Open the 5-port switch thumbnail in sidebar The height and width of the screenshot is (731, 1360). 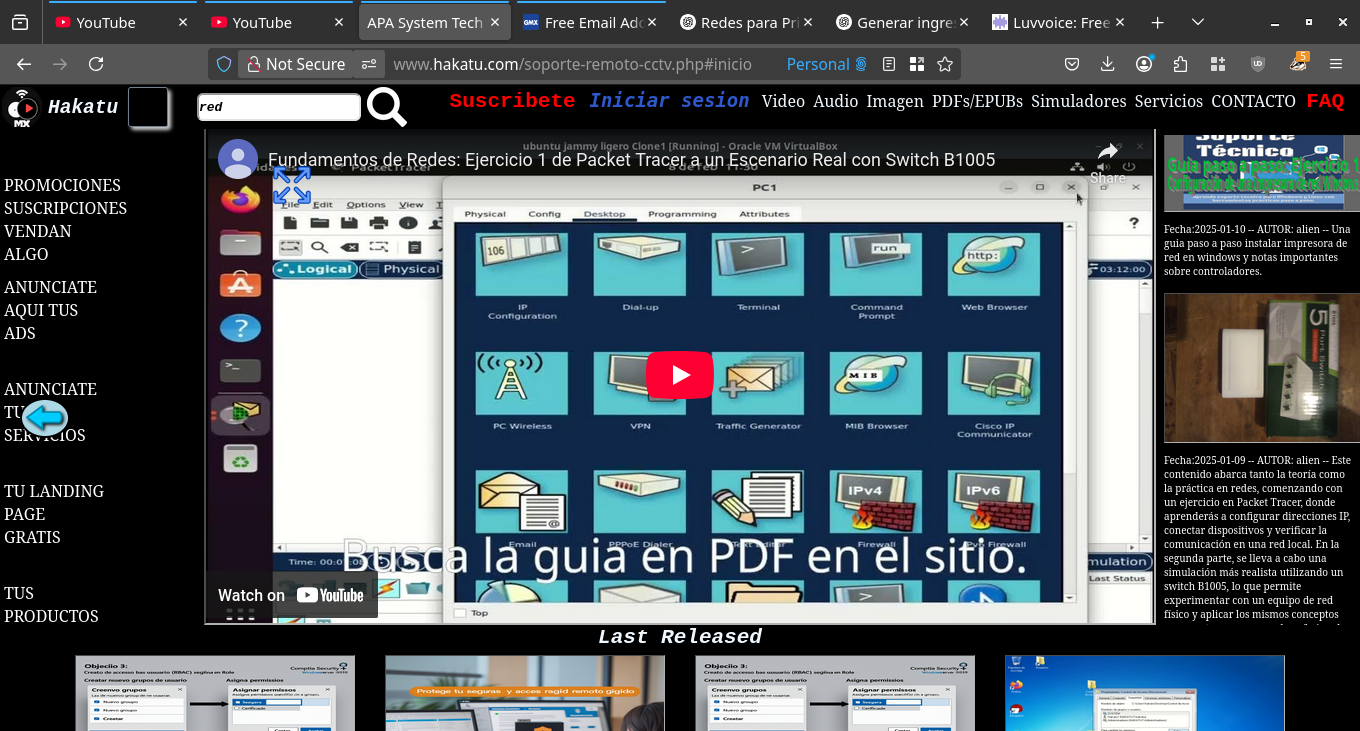pyautogui.click(x=1261, y=367)
